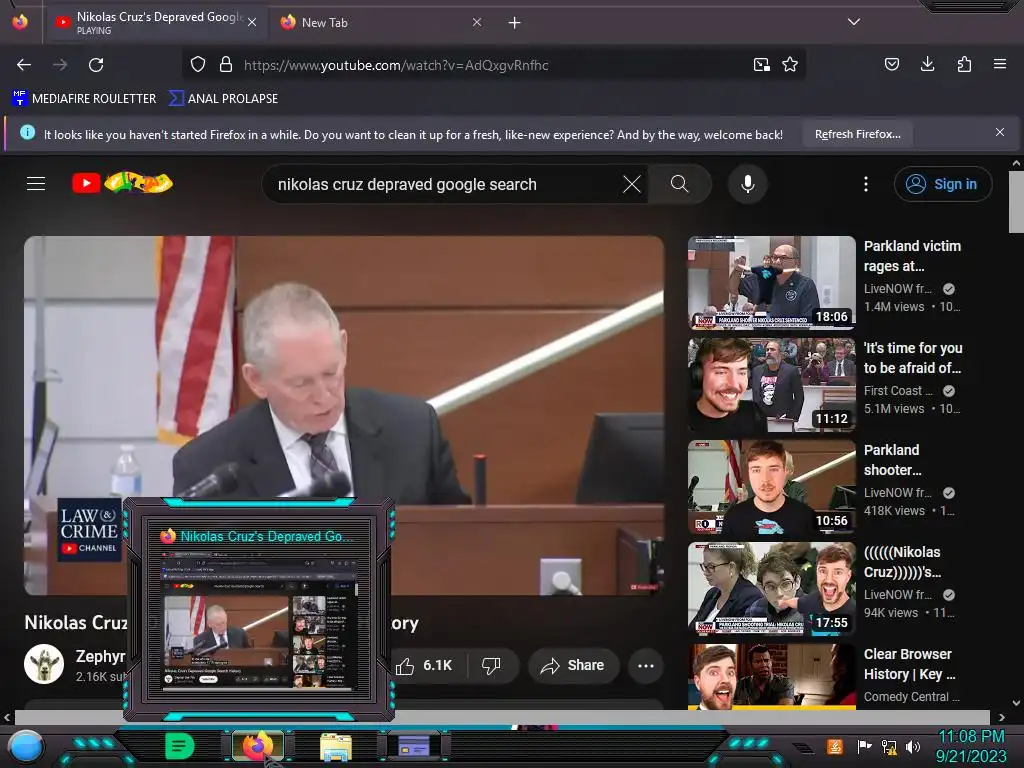Go to the YouTube home logo
This screenshot has width=1024, height=768.
(122, 183)
